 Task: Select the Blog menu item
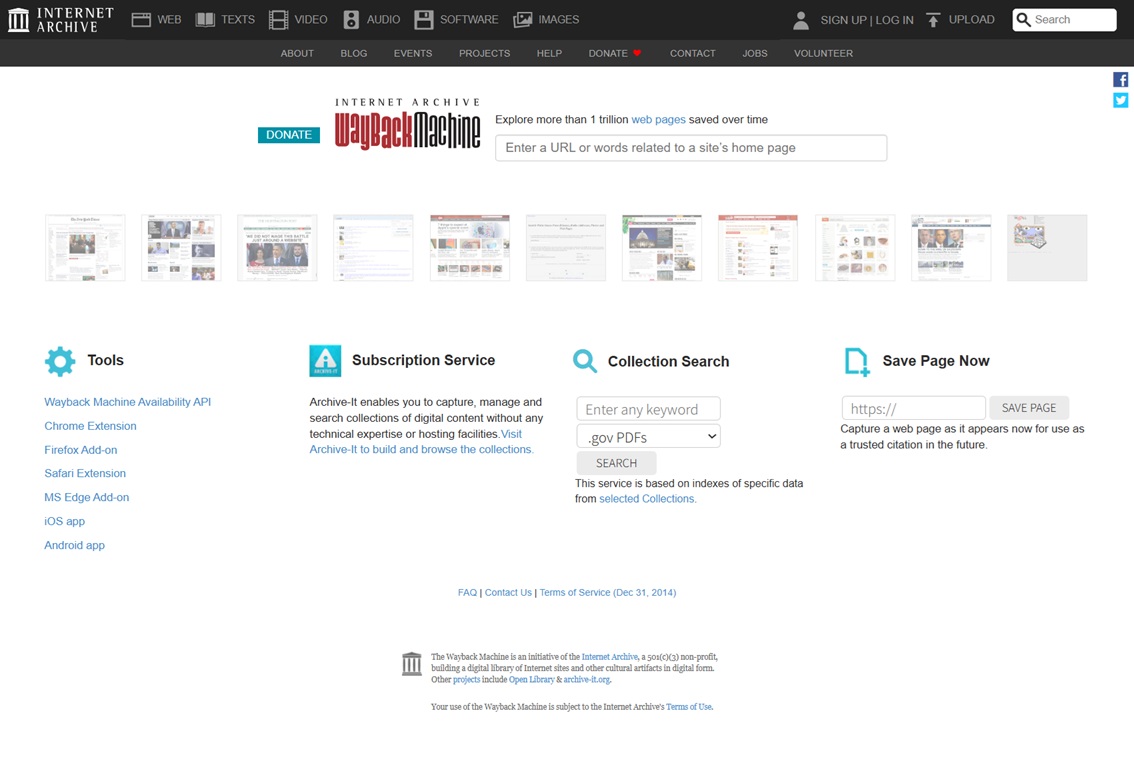point(353,53)
